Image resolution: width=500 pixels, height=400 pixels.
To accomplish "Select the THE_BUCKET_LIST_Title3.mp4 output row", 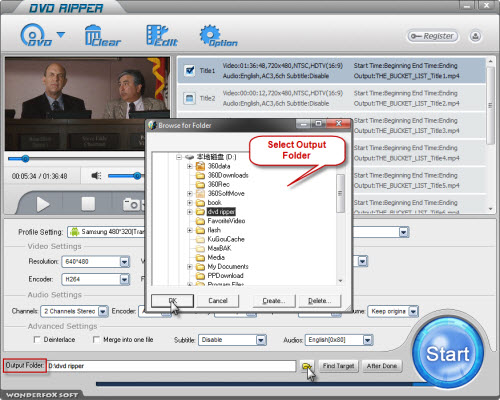I will tap(406, 131).
